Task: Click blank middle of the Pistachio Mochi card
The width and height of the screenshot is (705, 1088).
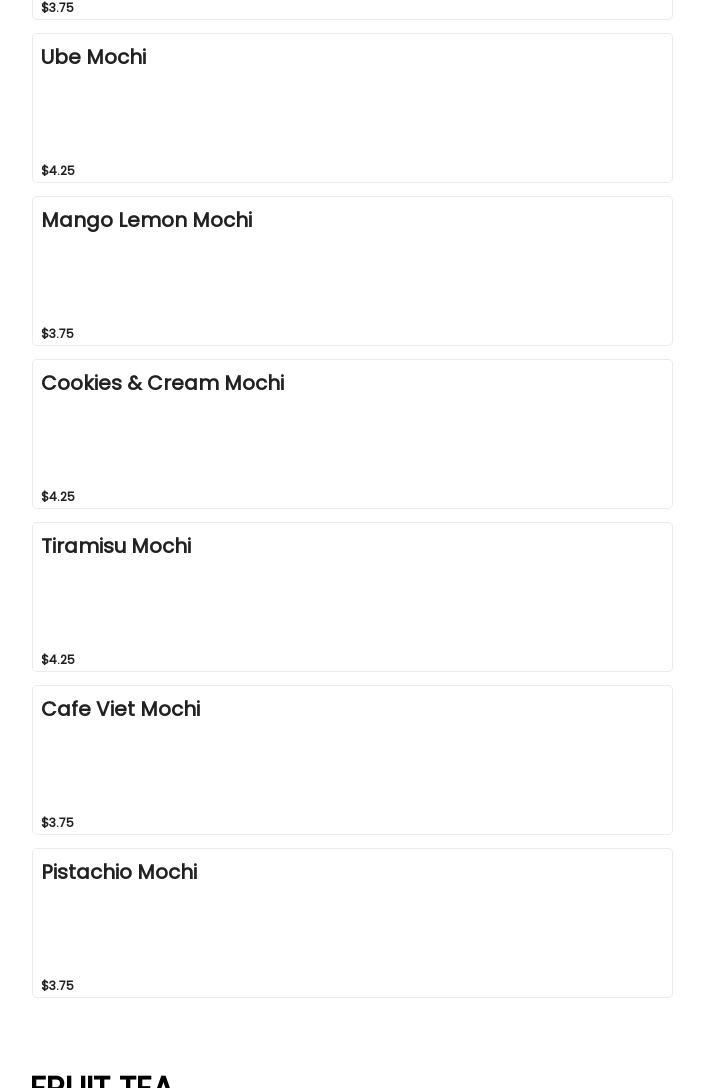Action: [352, 928]
